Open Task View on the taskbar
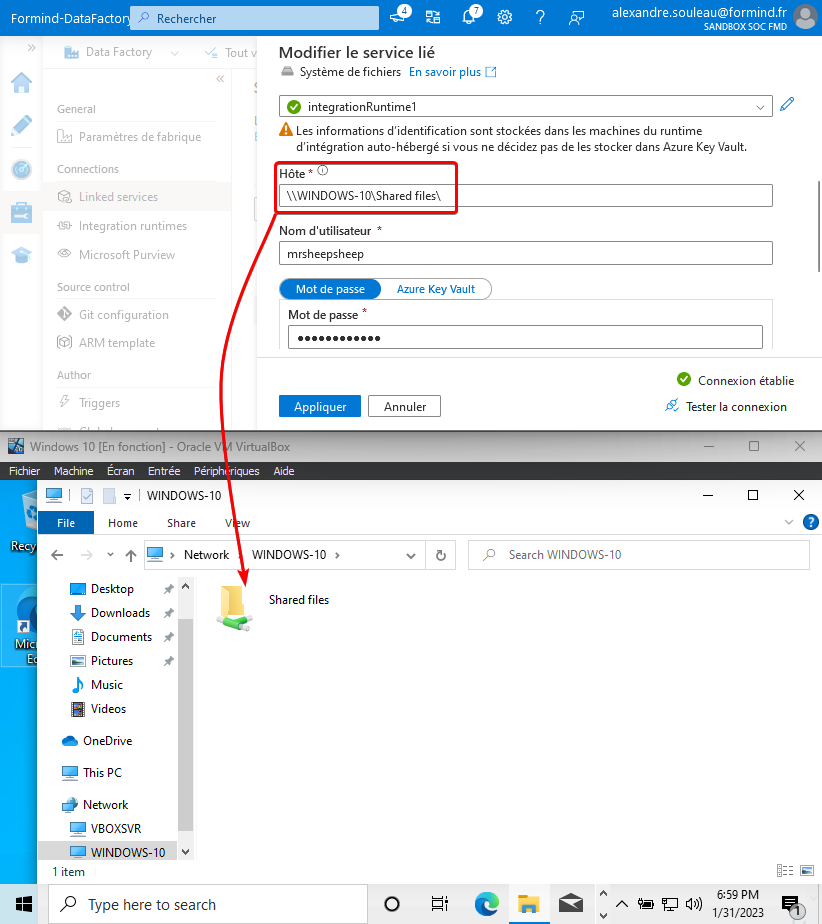This screenshot has width=822, height=924. click(x=440, y=904)
